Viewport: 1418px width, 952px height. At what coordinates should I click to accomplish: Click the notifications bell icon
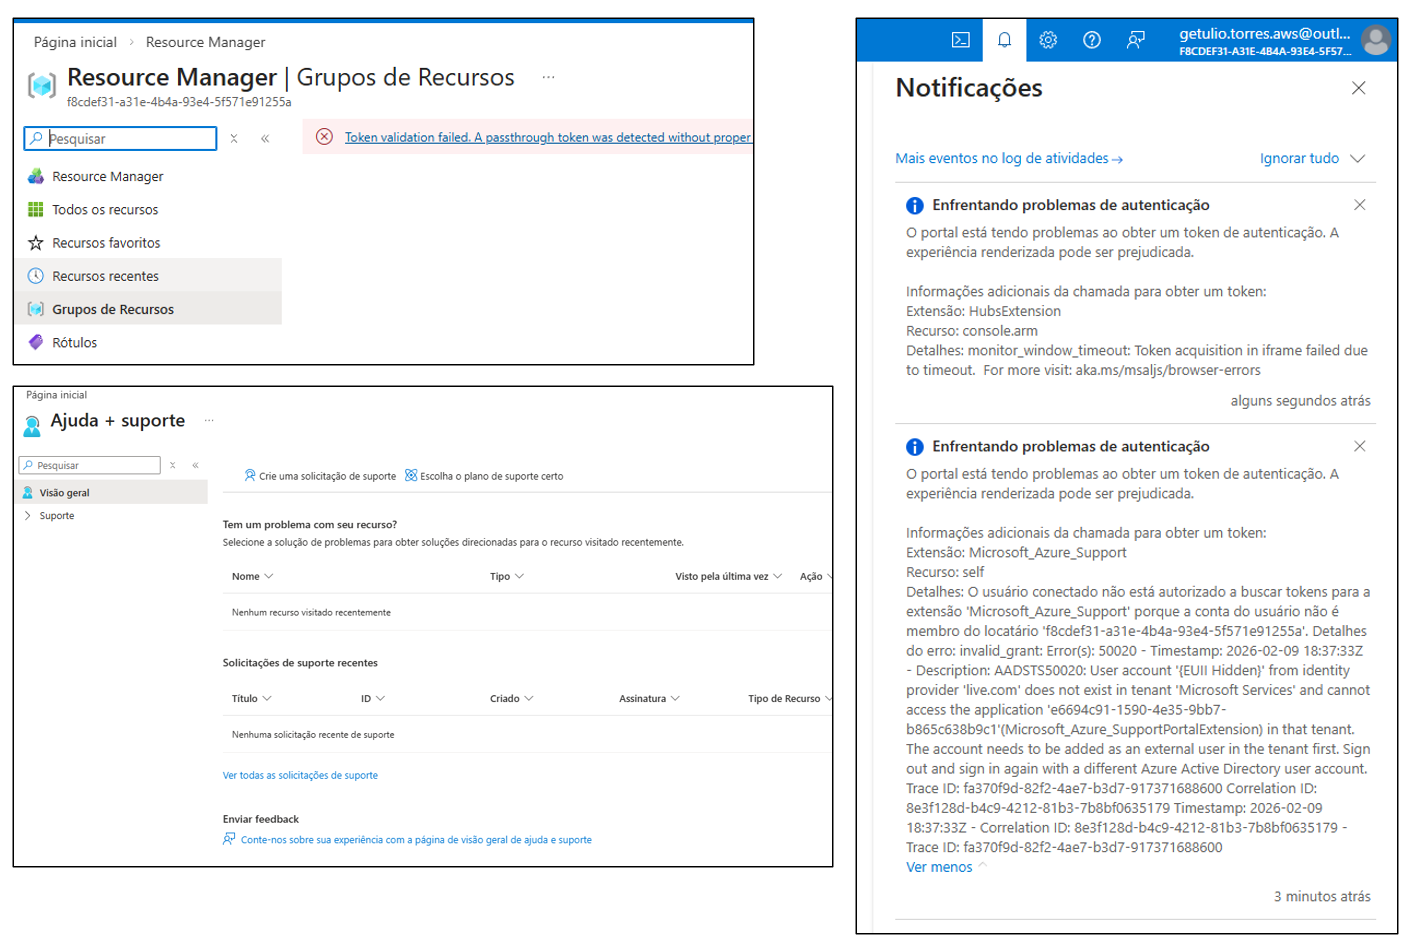(x=1004, y=40)
